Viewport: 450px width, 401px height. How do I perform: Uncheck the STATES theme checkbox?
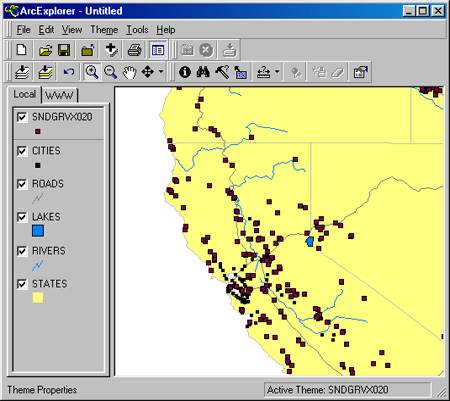(x=22, y=284)
